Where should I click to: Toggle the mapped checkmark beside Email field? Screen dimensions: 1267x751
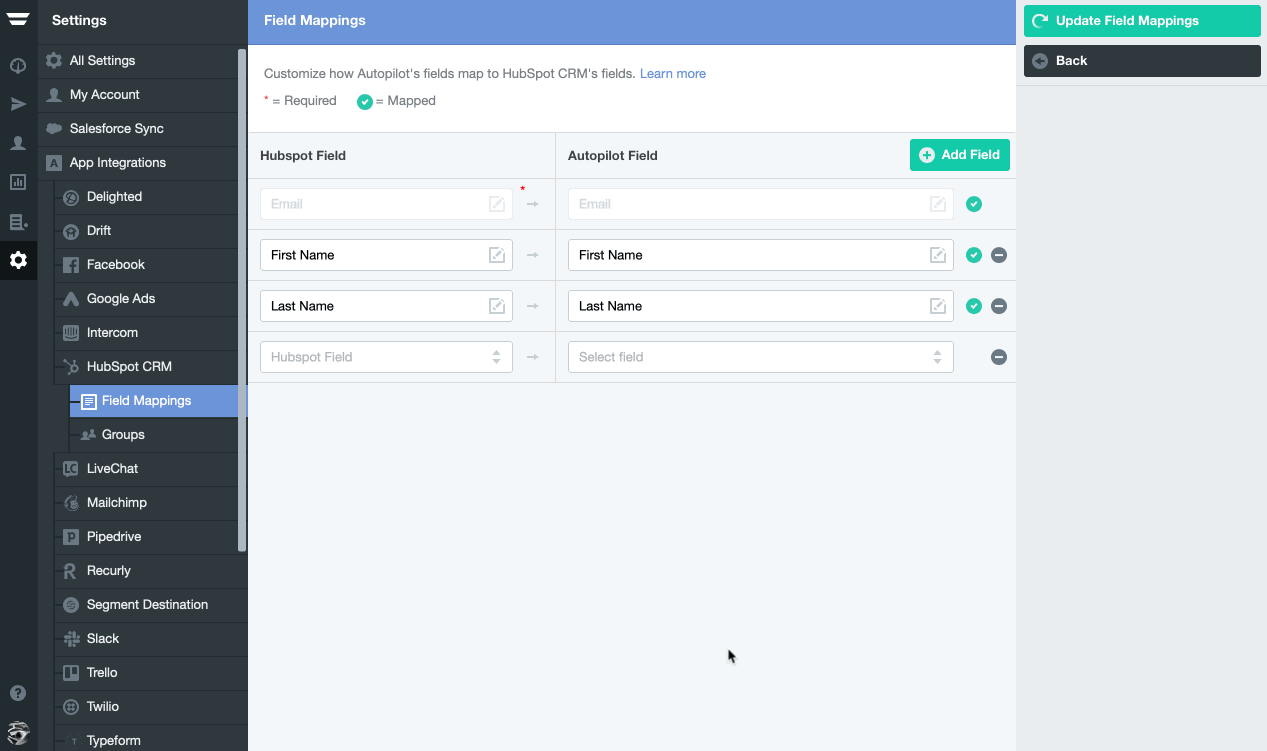coord(974,203)
